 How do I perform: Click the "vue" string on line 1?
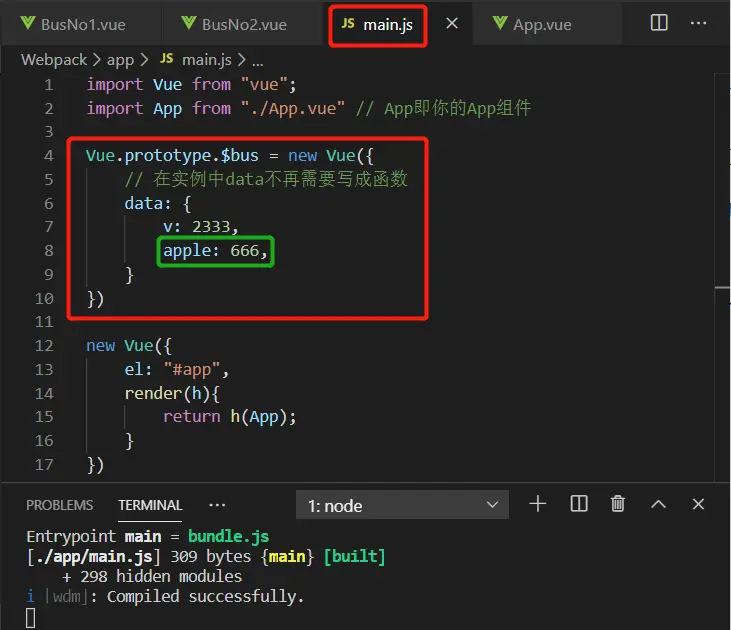pyautogui.click(x=264, y=84)
